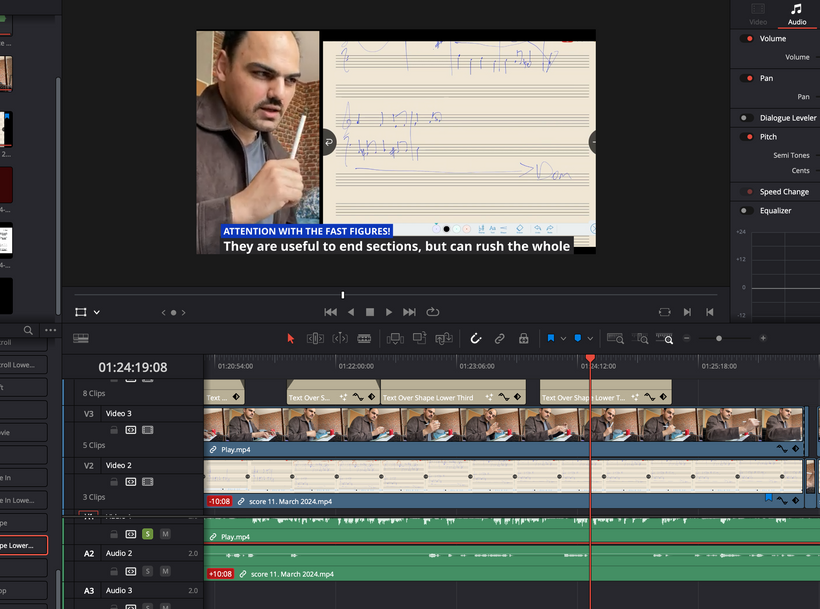The height and width of the screenshot is (609, 820).
Task: Activate the Blade Edit Mode tool
Action: (365, 339)
